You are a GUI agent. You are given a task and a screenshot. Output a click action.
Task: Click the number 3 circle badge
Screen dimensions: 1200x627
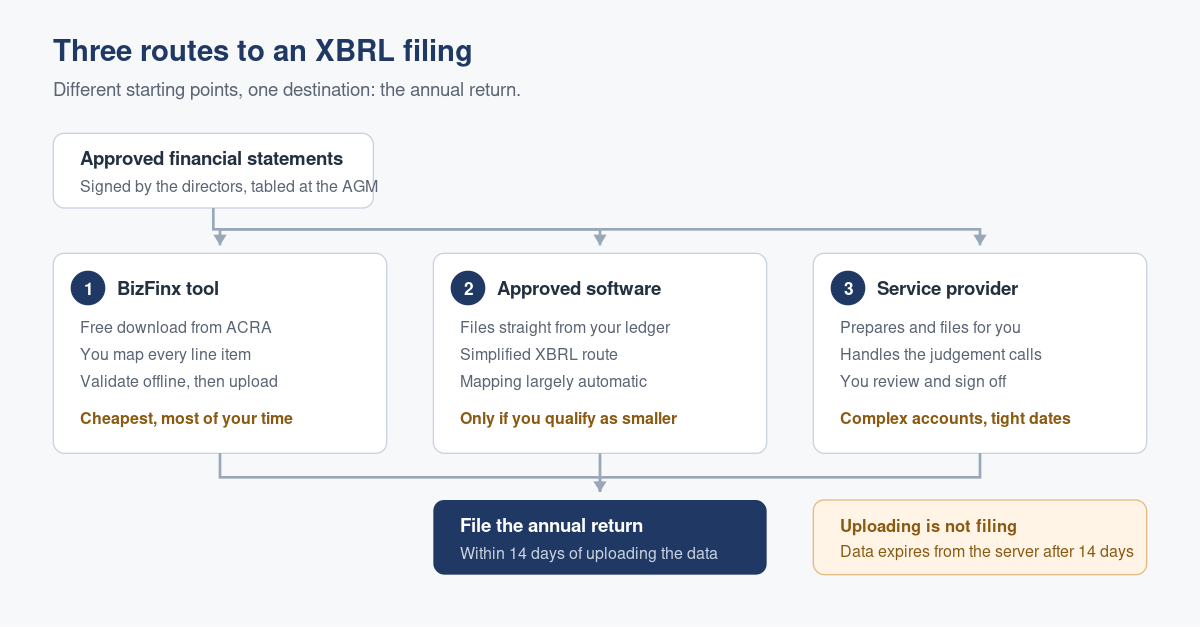[x=848, y=289]
